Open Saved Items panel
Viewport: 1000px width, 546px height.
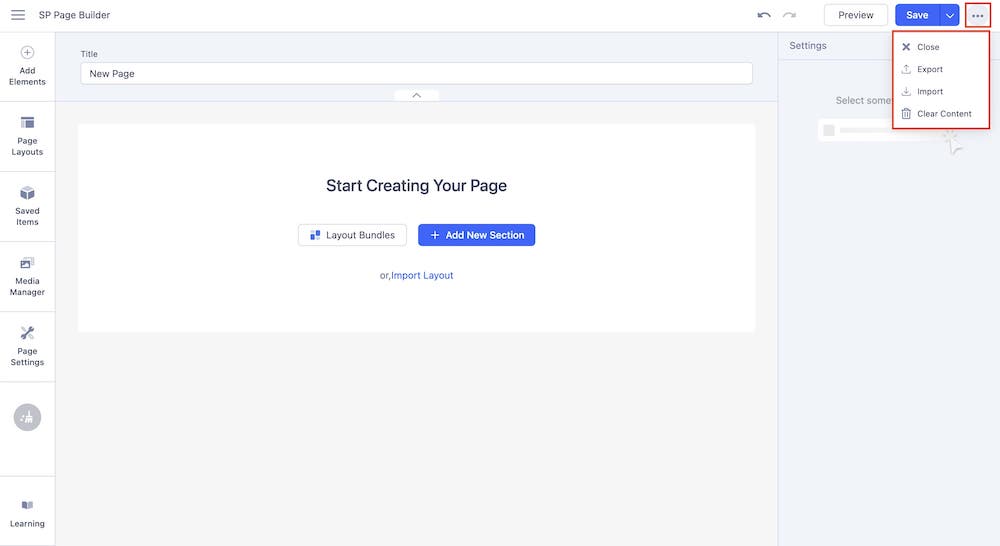pos(27,206)
